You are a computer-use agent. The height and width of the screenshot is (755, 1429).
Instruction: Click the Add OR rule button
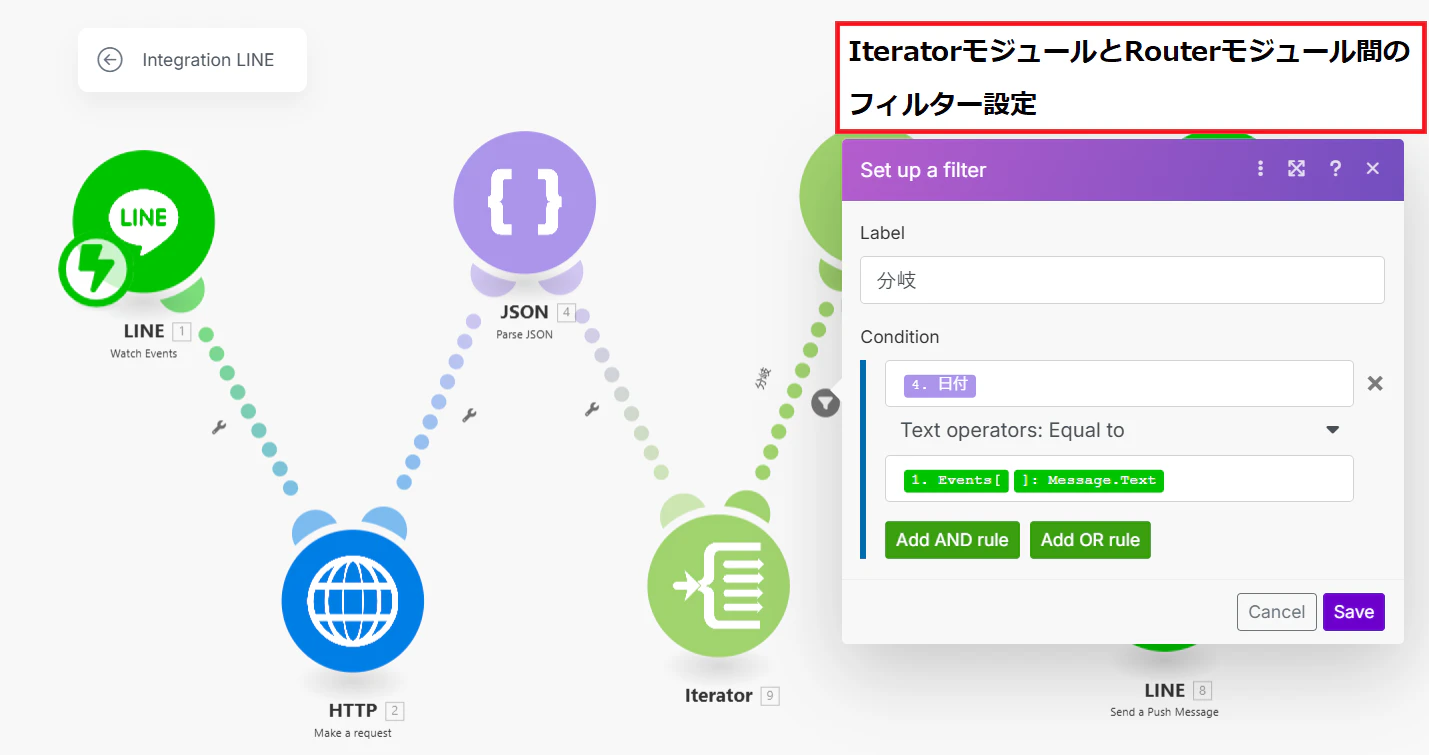1090,540
